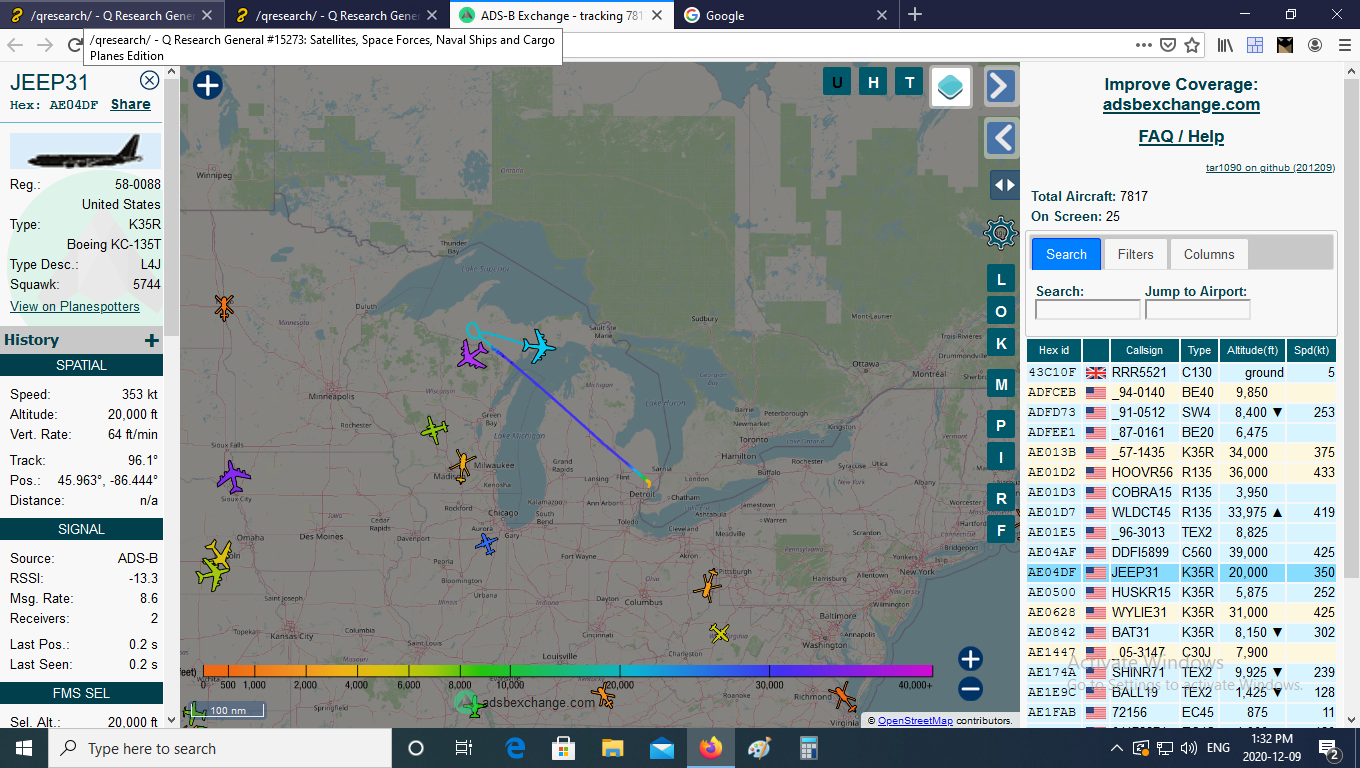
Task: Select the orange aircraft near Madison
Action: tap(462, 465)
